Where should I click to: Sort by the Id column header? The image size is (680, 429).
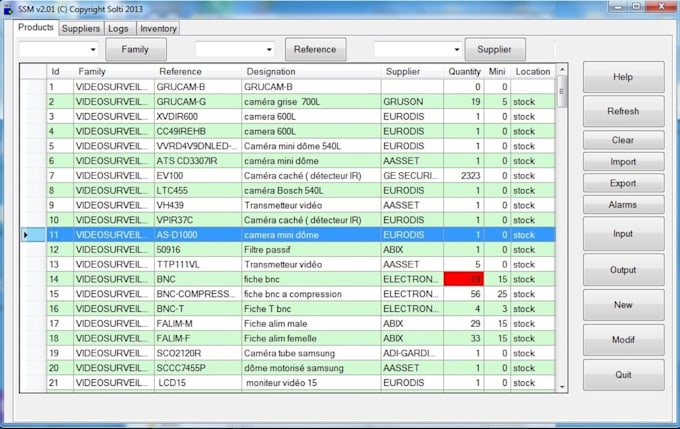click(x=60, y=72)
